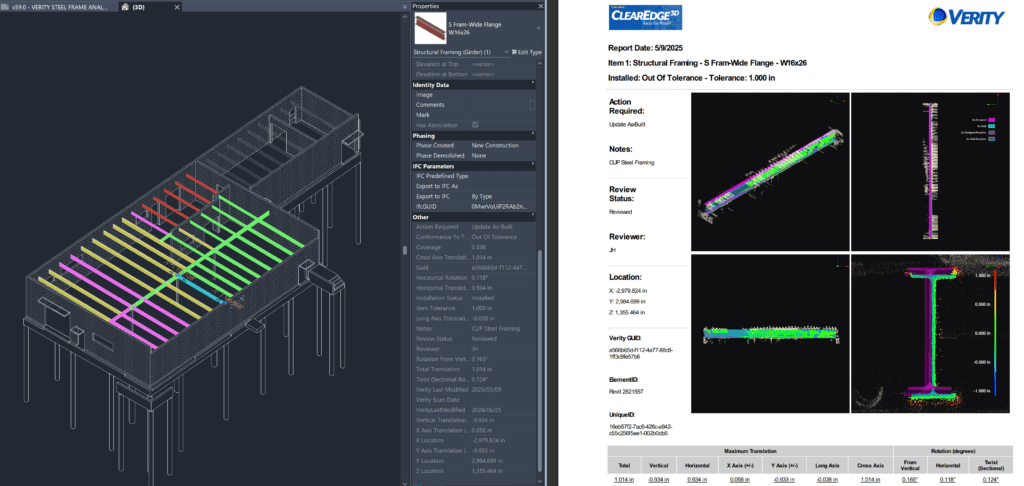Click the home icon on the 3D tab
This screenshot has height=486, width=1024.
tap(125, 7)
